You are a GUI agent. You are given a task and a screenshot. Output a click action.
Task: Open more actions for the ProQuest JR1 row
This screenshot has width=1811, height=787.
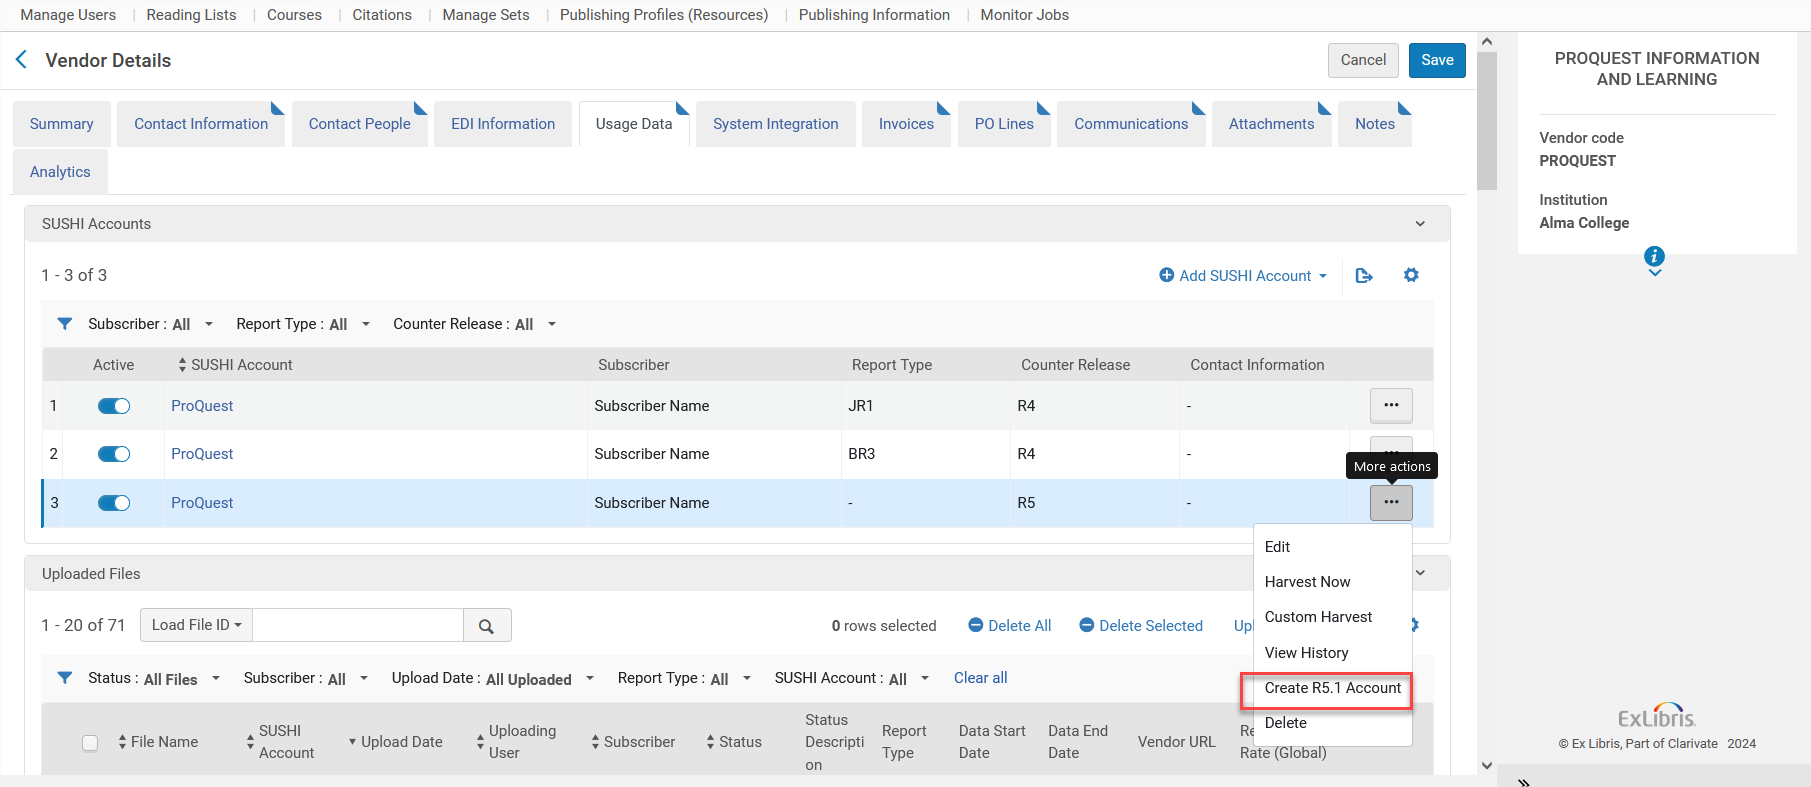(x=1391, y=405)
